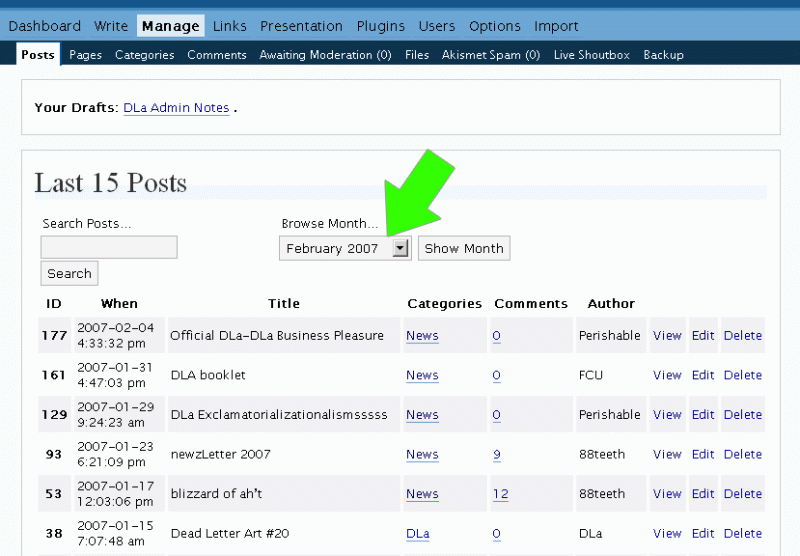
Task: Delete the newzLetter 2007 post
Action: 743,454
